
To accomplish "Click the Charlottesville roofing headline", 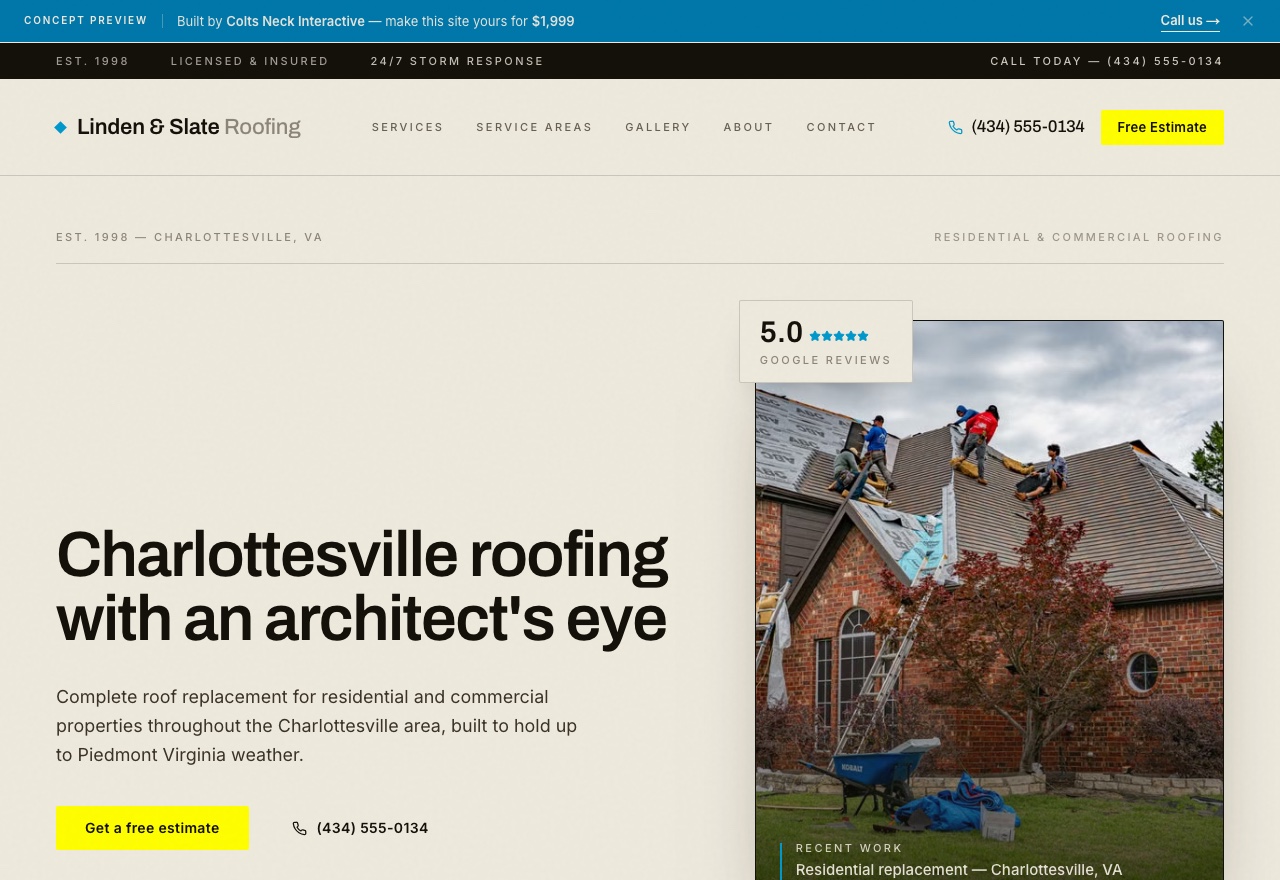I will [362, 586].
